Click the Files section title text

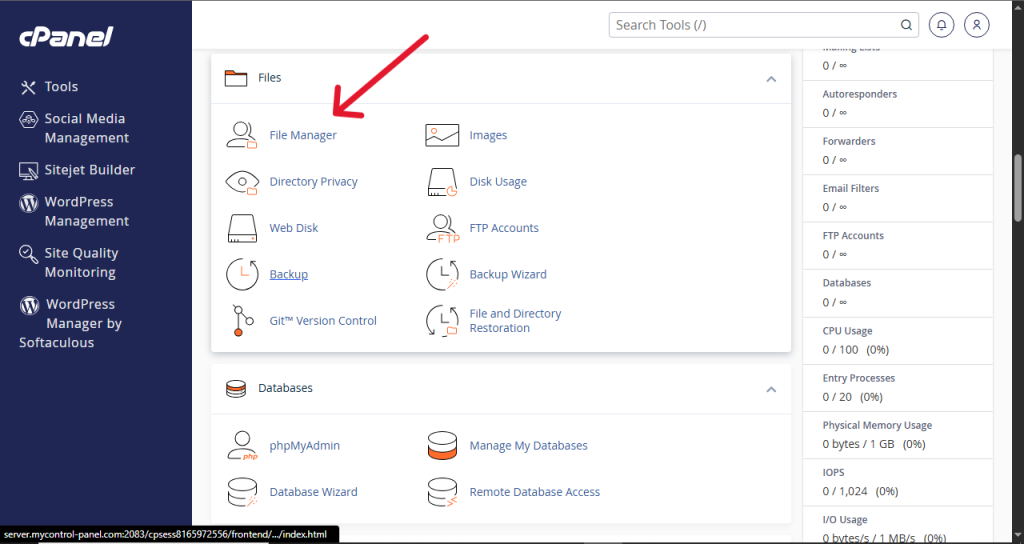coord(270,78)
